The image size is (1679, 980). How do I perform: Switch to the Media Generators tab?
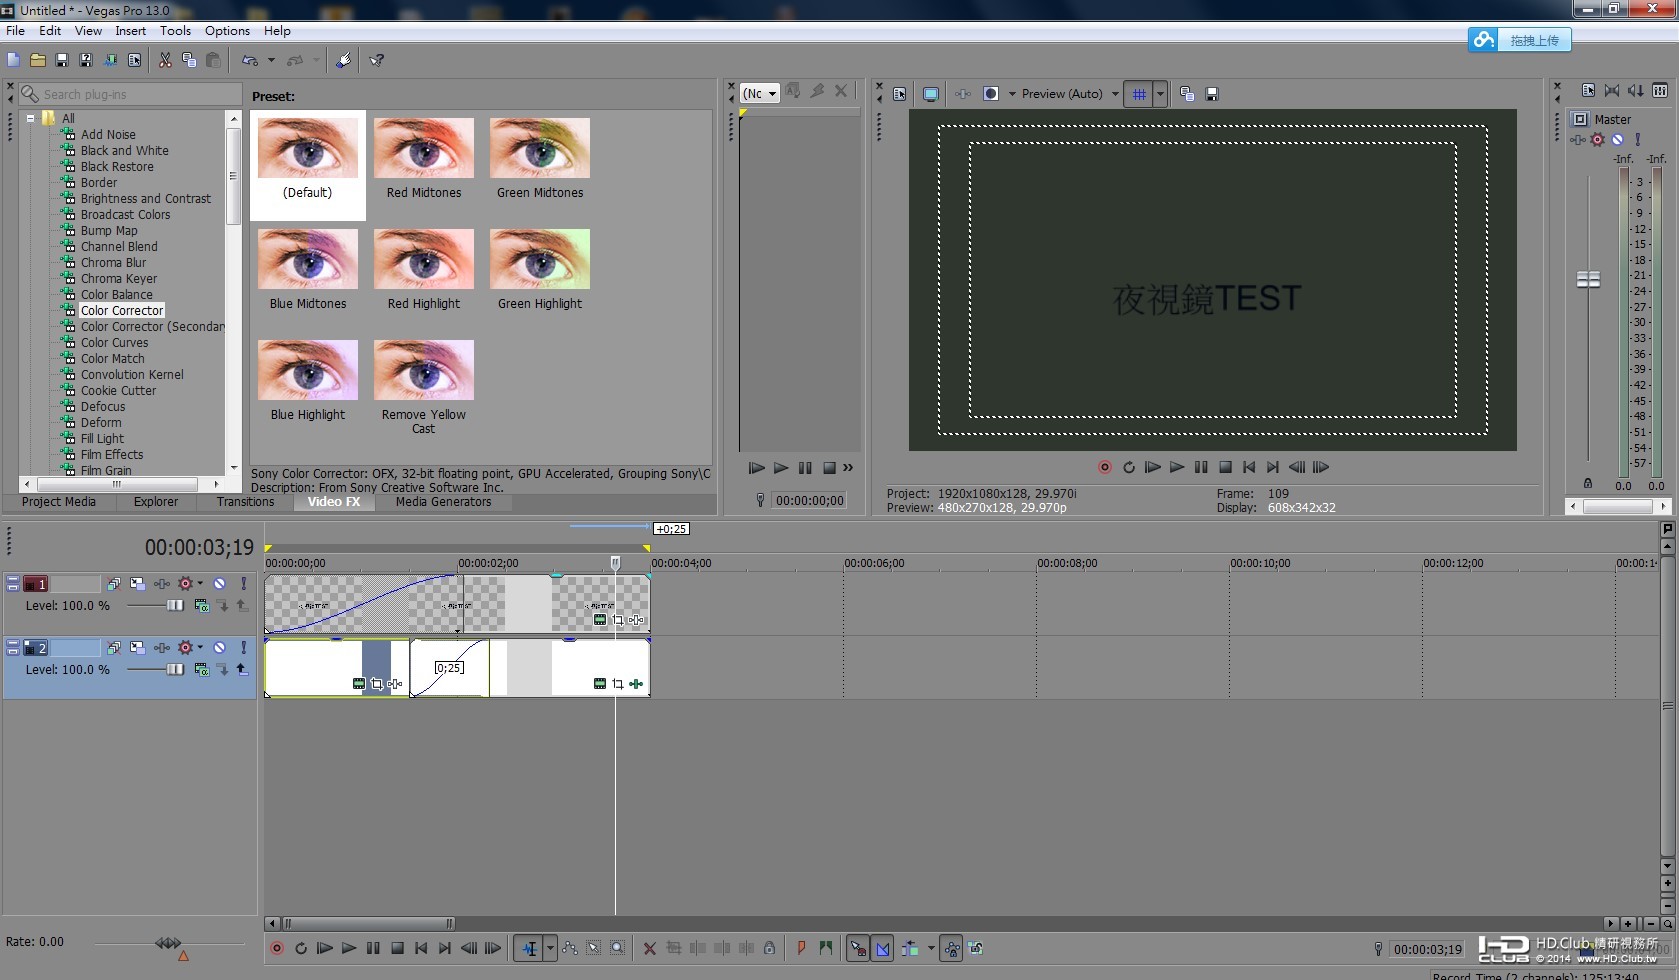coord(443,502)
